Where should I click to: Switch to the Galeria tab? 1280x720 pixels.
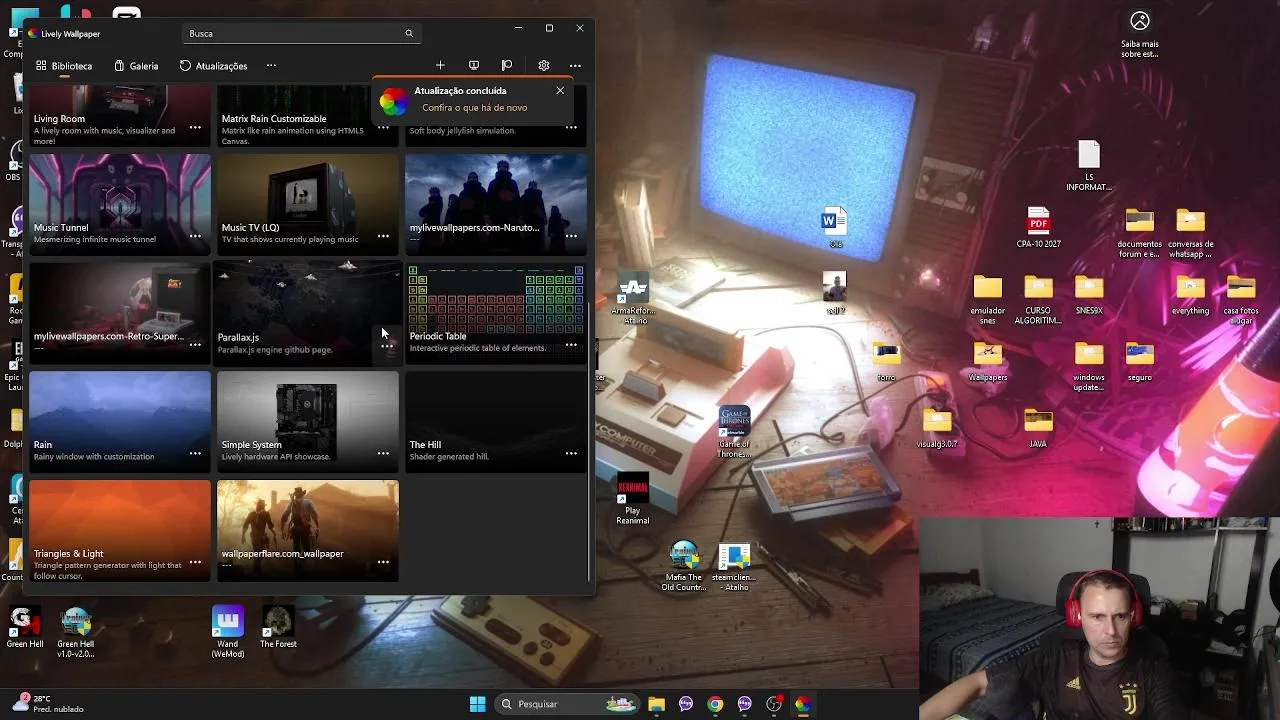tap(136, 66)
